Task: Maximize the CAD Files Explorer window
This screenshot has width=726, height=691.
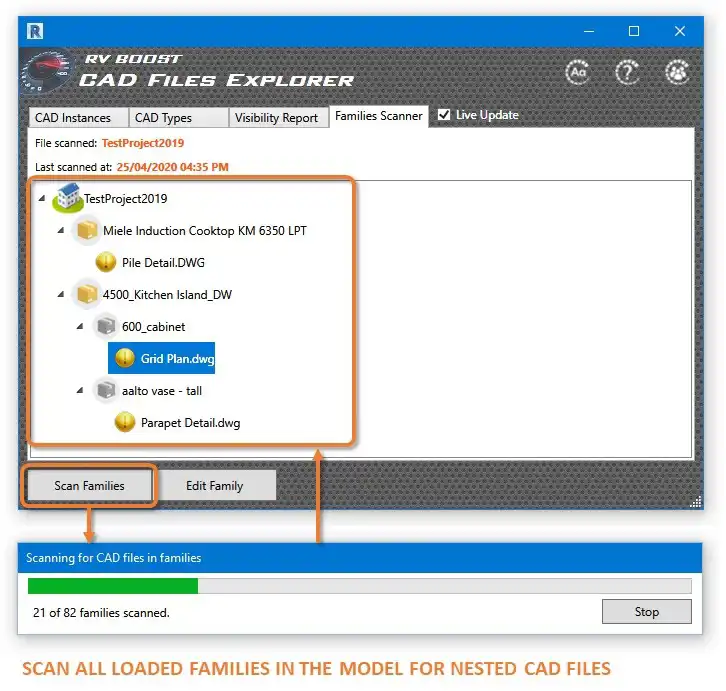Action: 634,31
